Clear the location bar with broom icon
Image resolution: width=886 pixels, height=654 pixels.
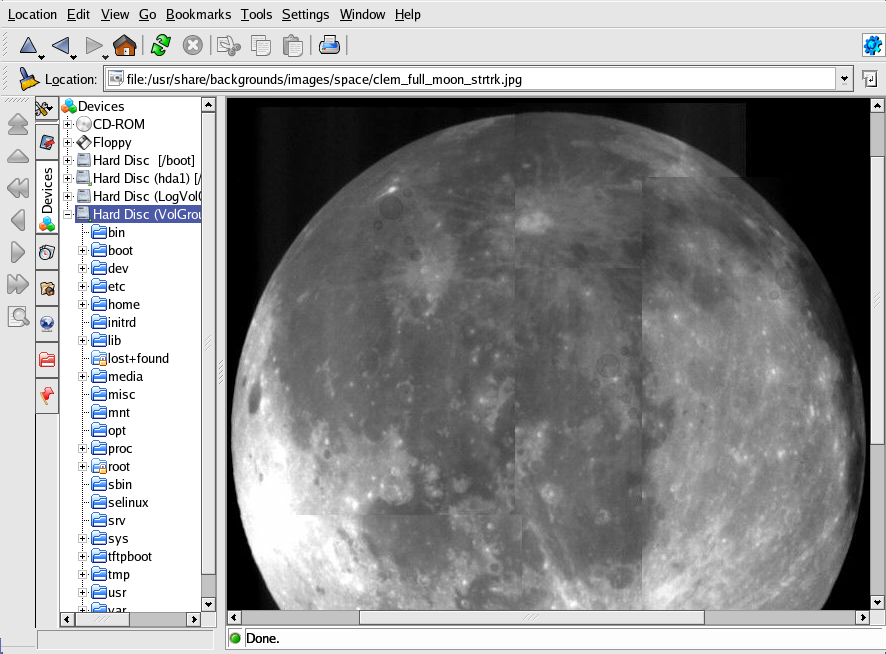pyautogui.click(x=28, y=79)
